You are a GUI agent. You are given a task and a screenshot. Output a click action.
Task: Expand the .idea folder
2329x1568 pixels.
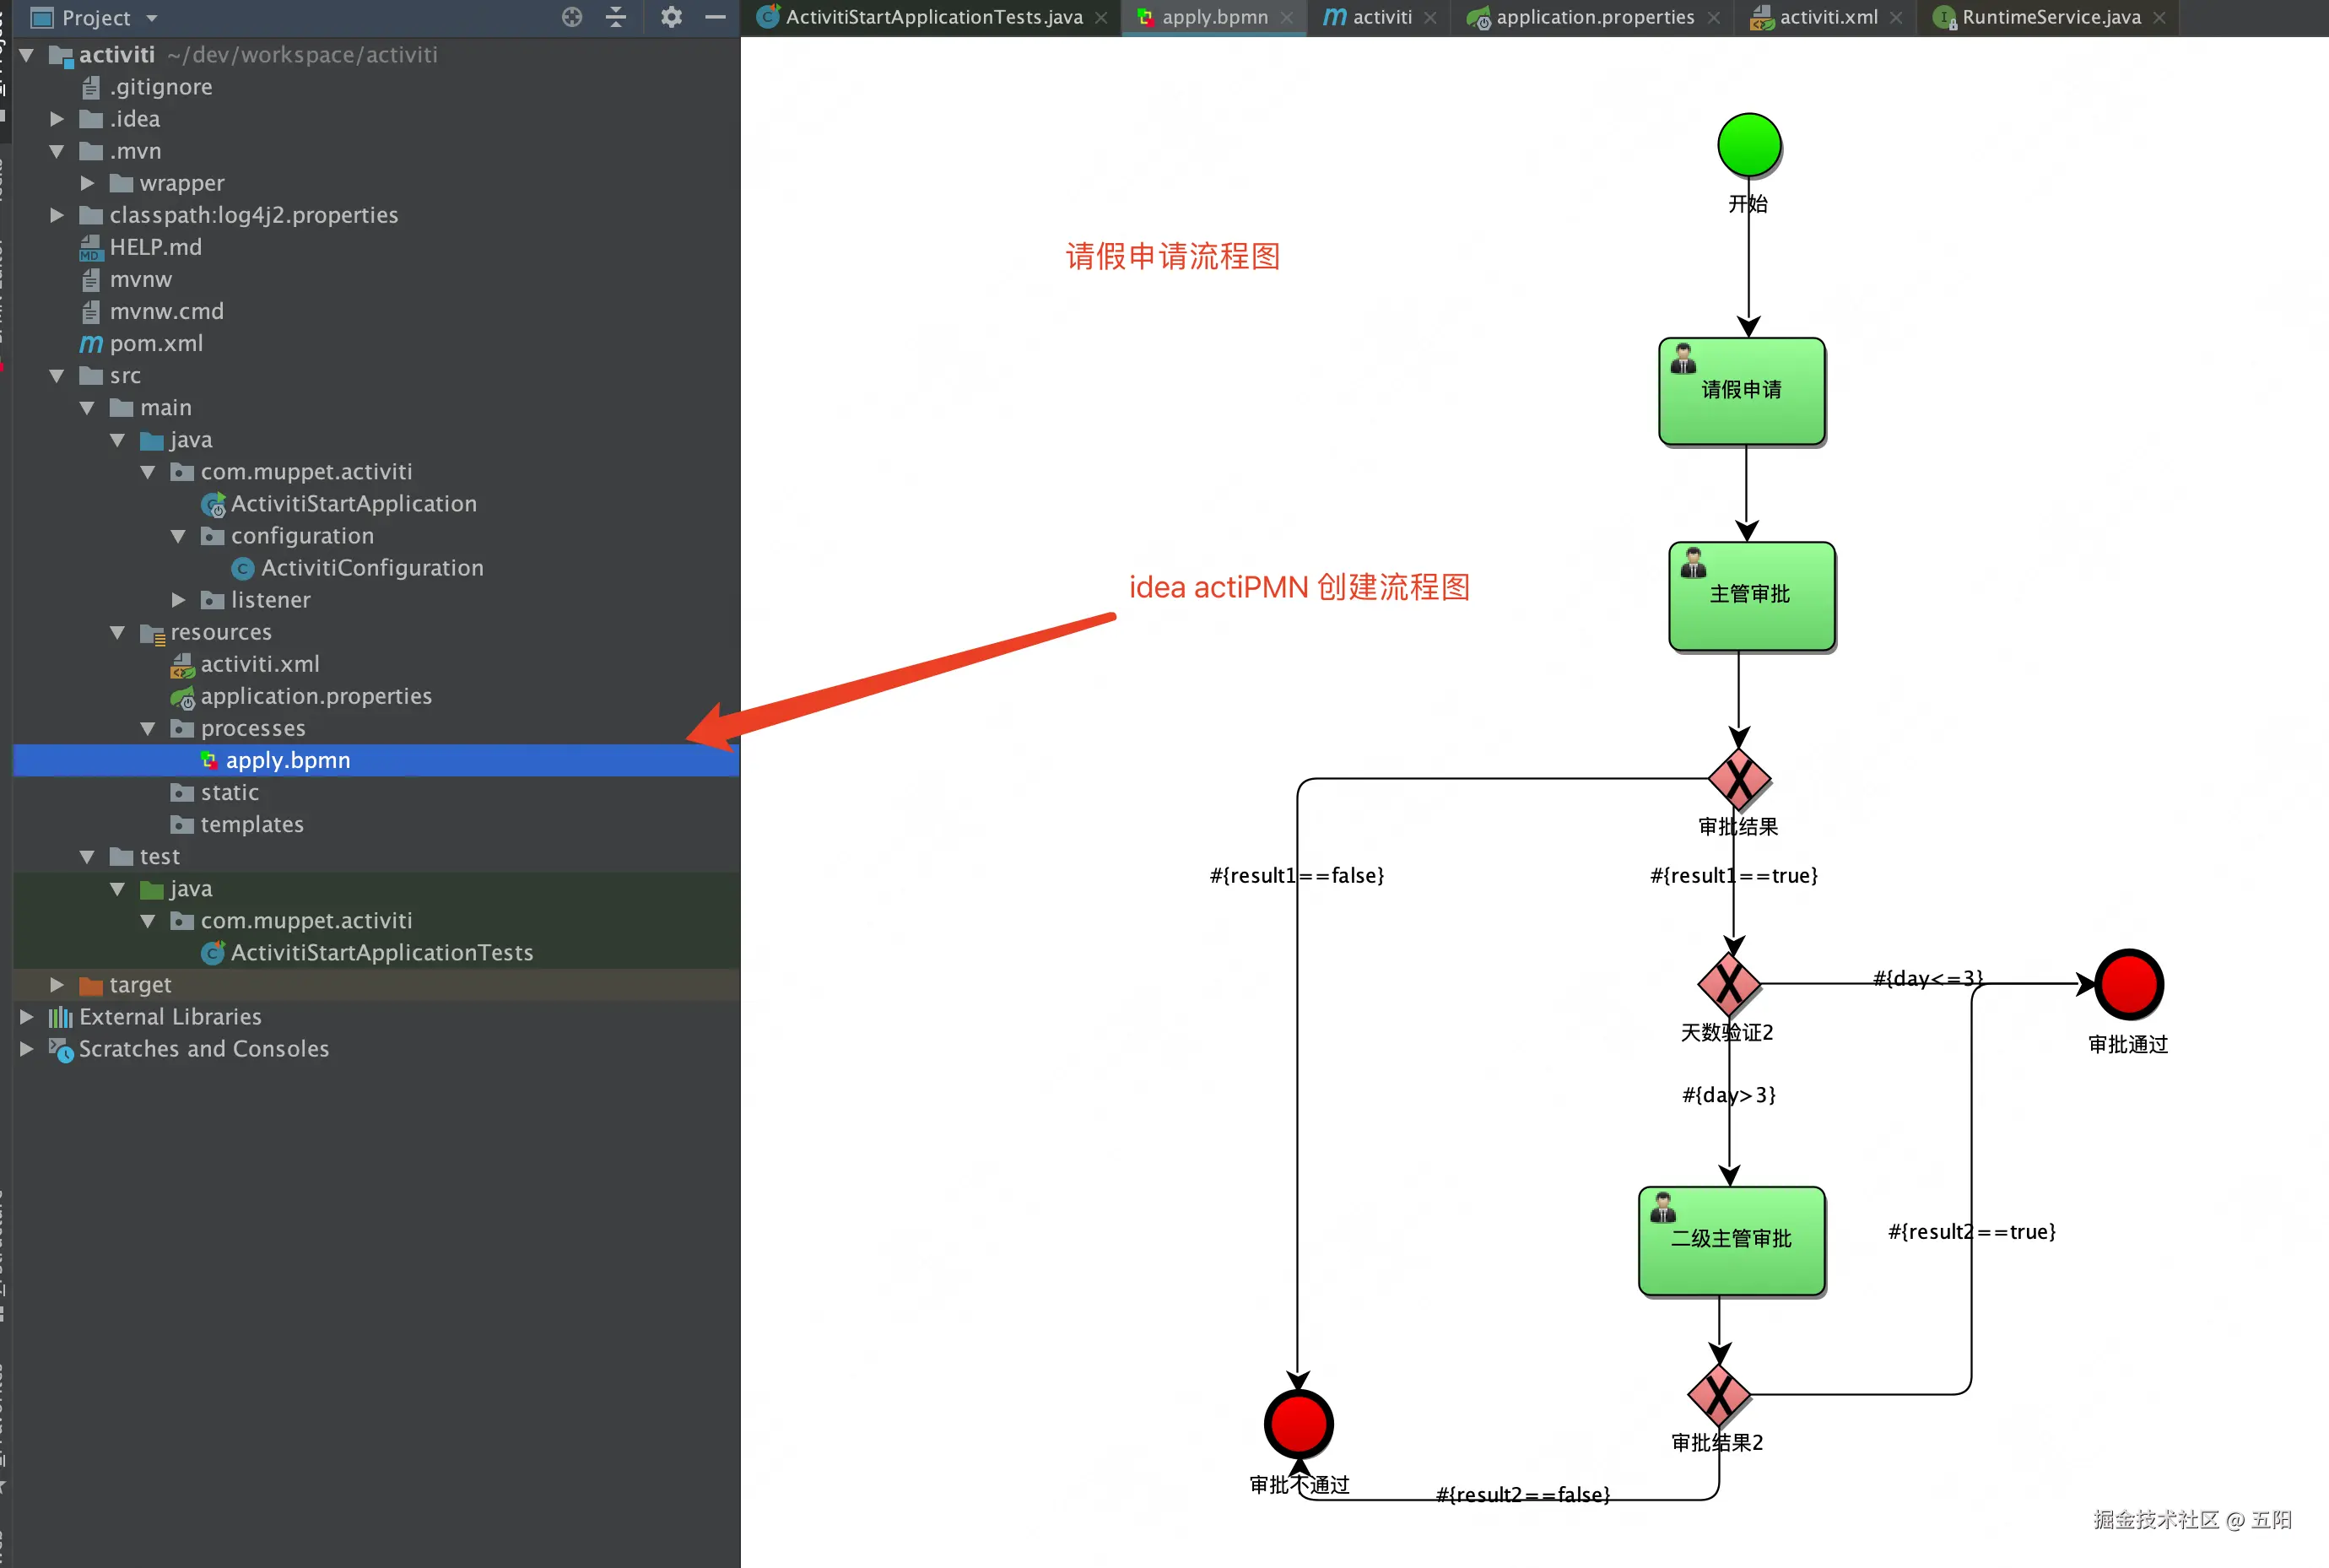tap(57, 119)
